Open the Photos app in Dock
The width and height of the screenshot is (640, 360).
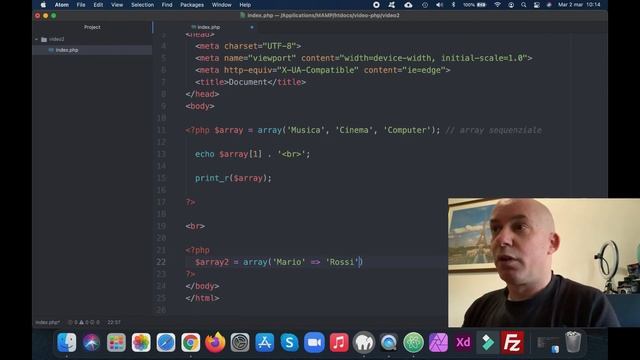pos(141,342)
